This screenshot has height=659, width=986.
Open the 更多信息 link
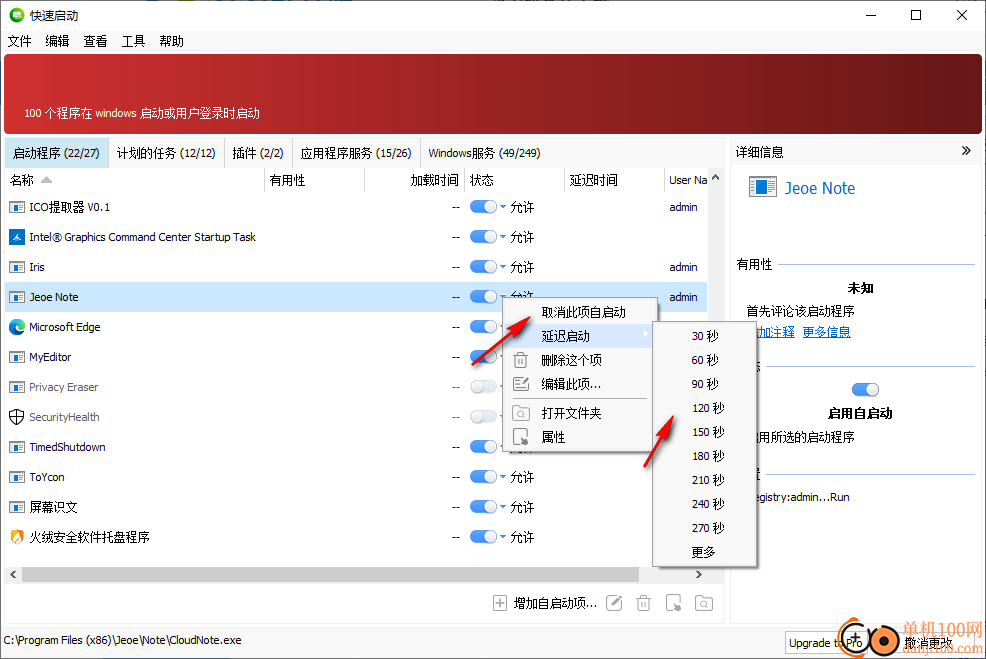(x=827, y=332)
